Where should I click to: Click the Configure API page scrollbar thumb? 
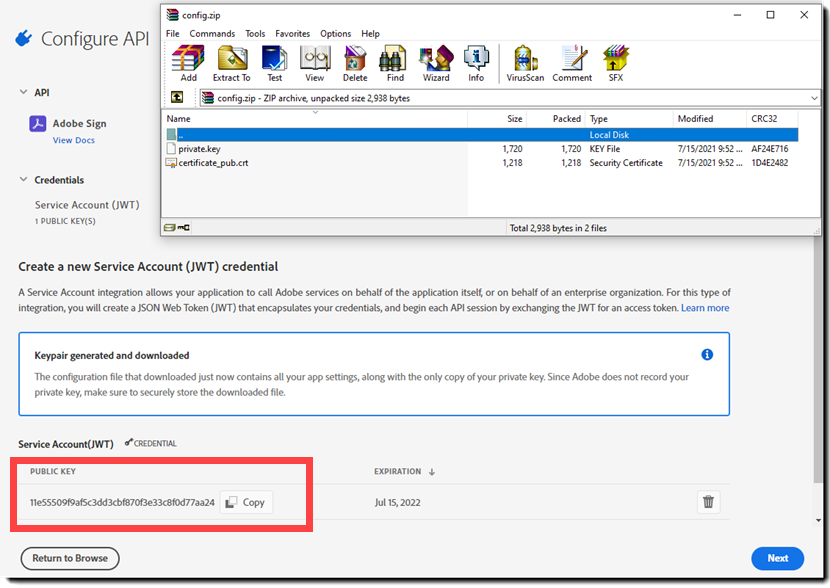click(x=818, y=360)
